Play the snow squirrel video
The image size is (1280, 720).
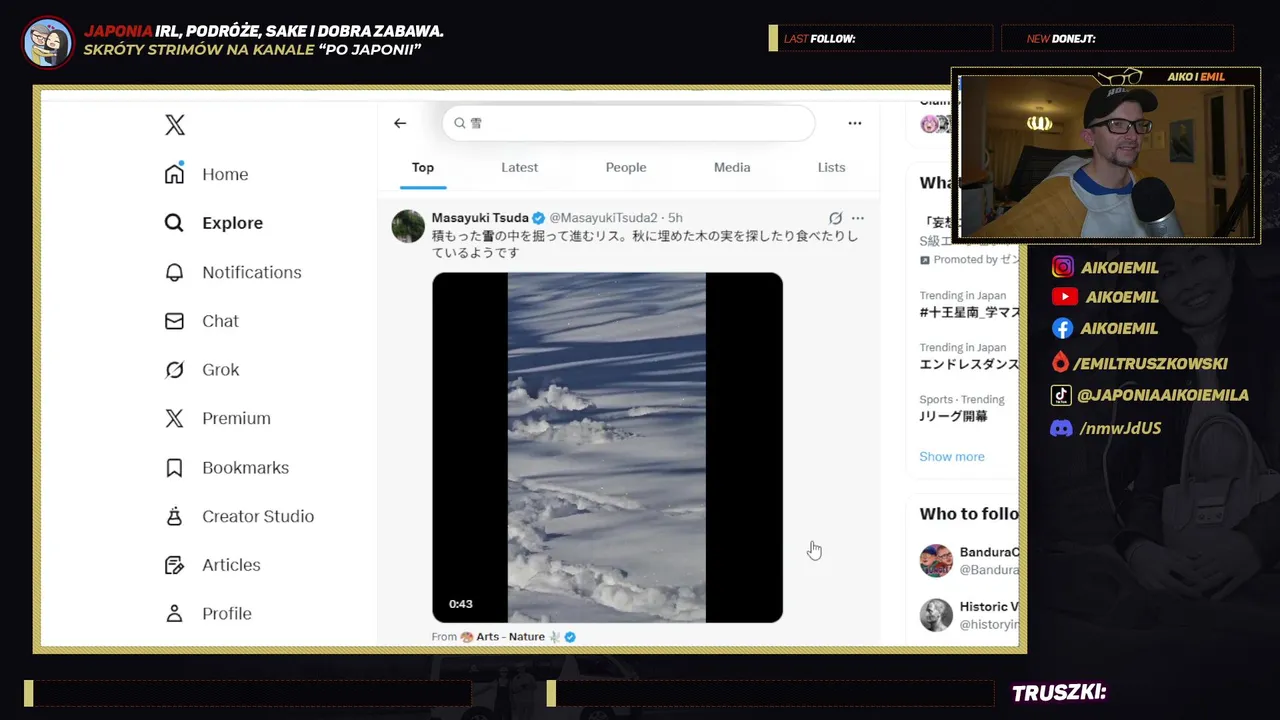point(607,447)
